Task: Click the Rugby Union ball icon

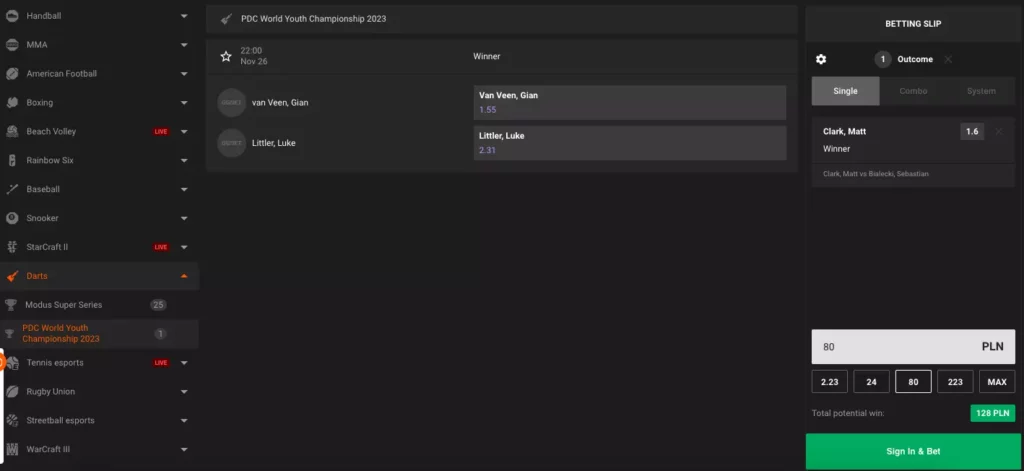Action: pyautogui.click(x=12, y=391)
